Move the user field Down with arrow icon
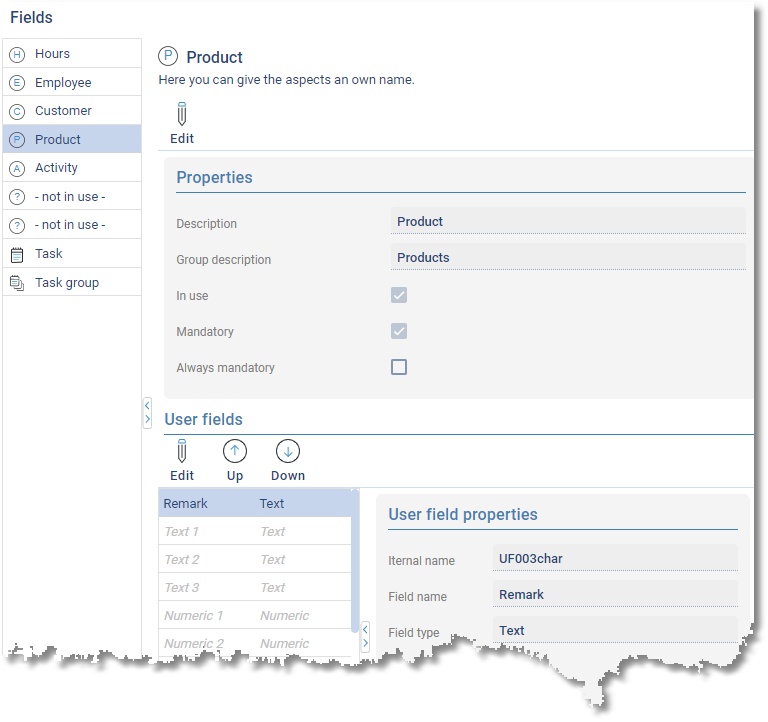Screen dimensions: 768x722 click(288, 451)
